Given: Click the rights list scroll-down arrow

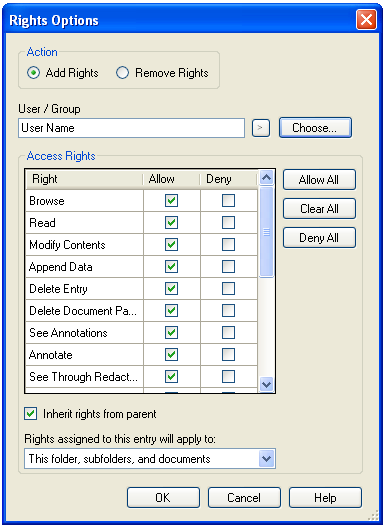Looking at the screenshot, I should pos(266,384).
